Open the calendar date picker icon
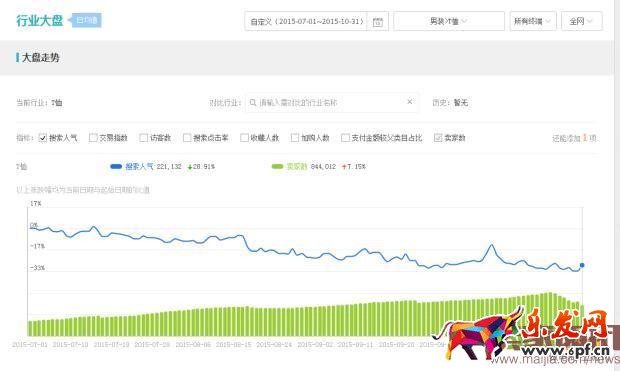The image size is (620, 371). point(378,21)
